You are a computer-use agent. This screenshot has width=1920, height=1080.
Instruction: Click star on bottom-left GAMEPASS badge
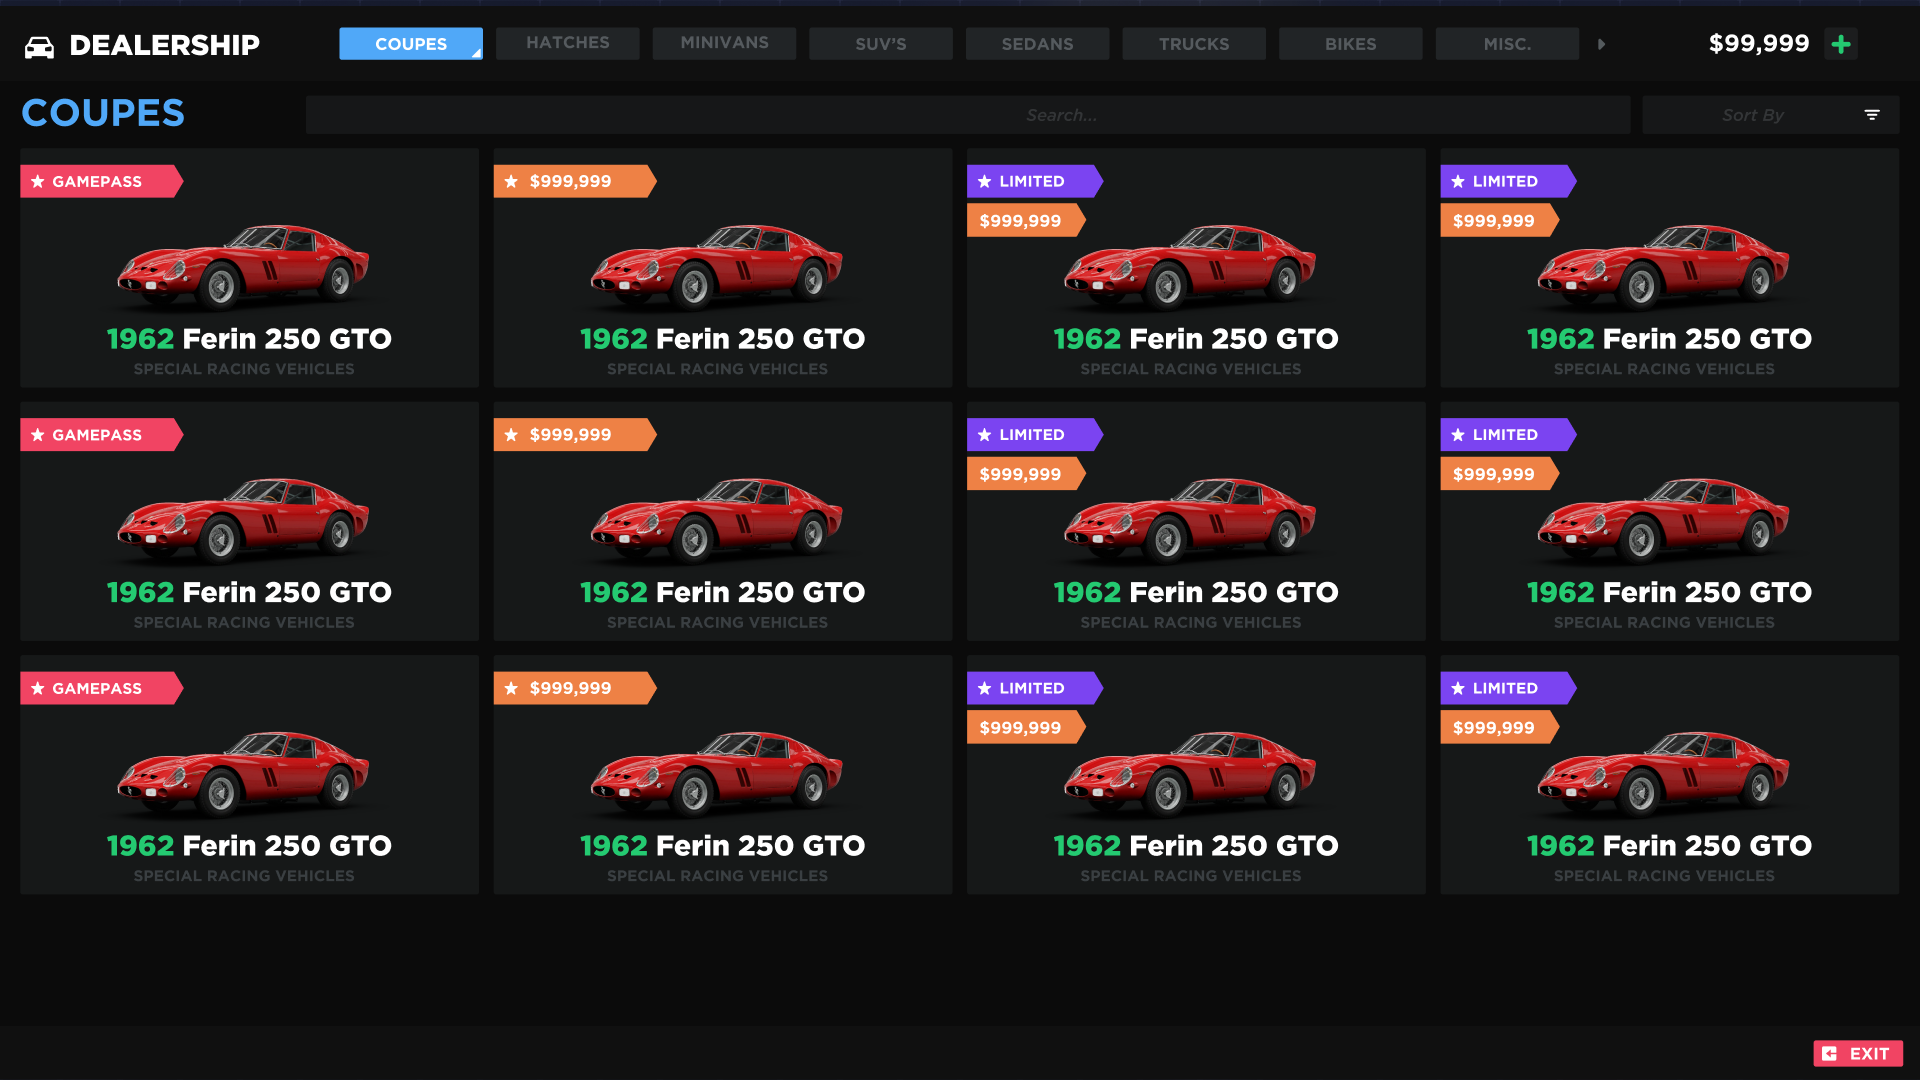[x=38, y=688]
